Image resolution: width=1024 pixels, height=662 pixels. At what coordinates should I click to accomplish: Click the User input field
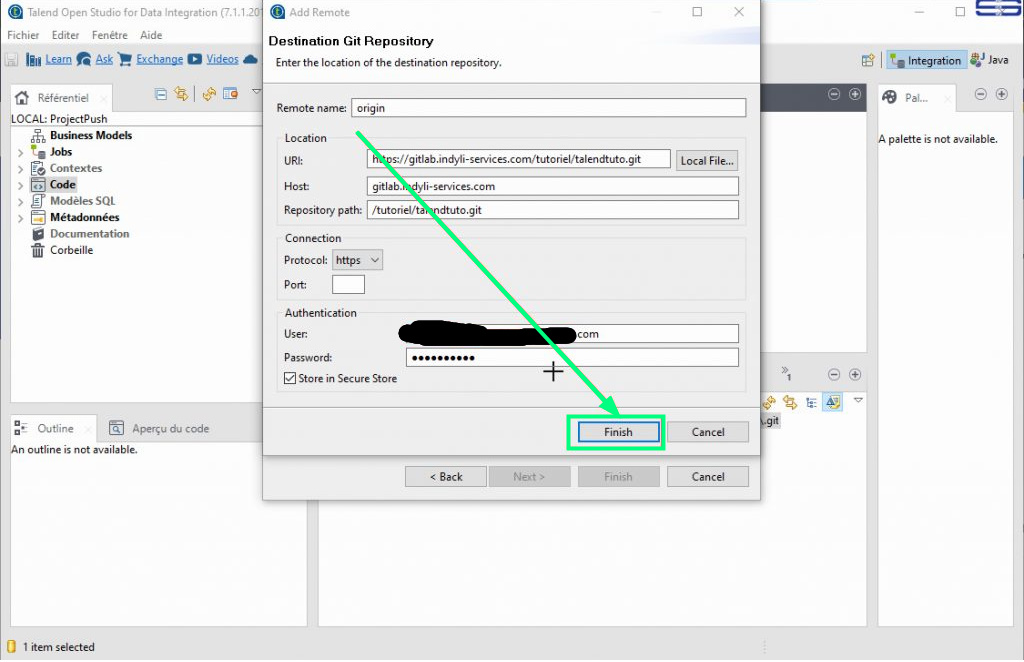572,334
